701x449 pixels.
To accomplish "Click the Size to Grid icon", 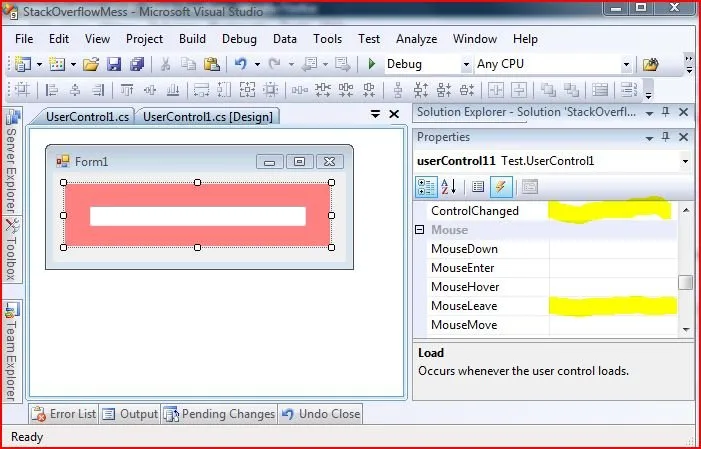I will tap(270, 90).
